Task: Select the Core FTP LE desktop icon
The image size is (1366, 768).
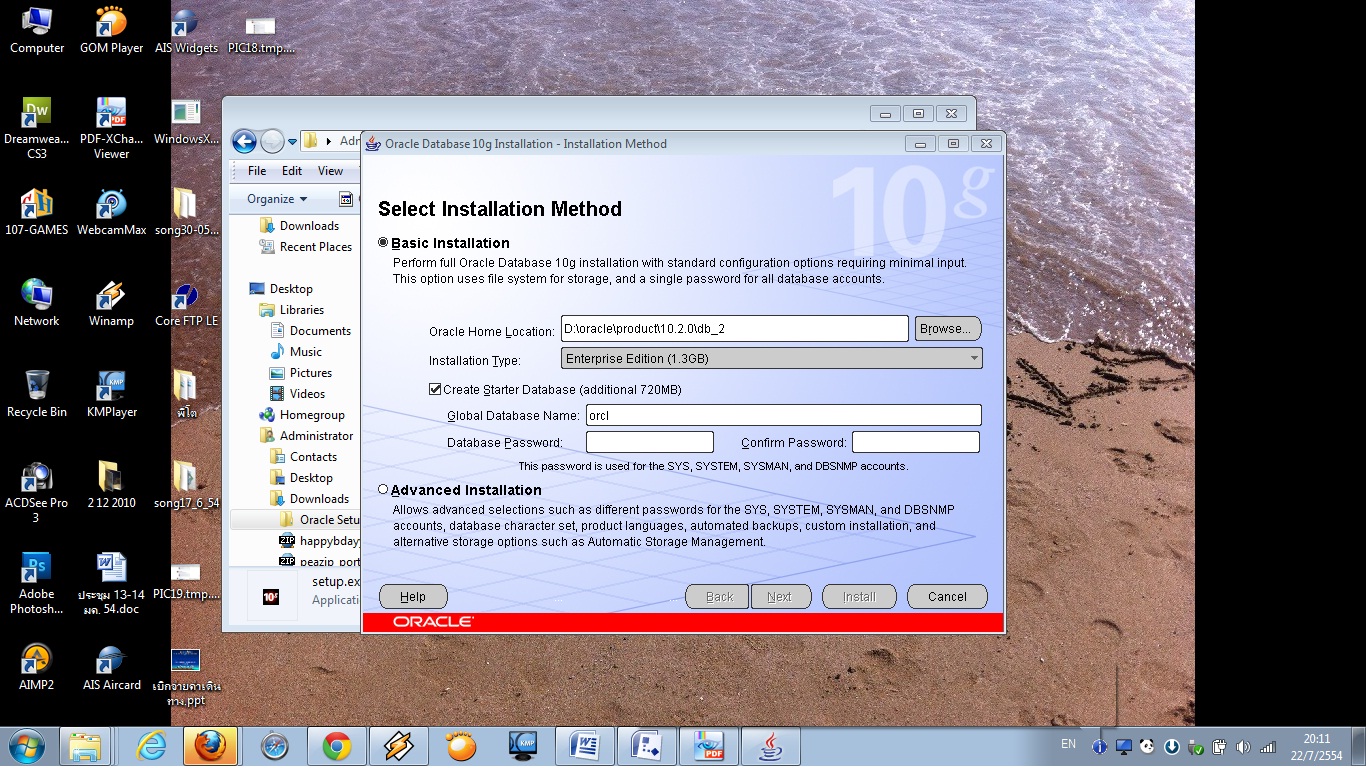Action: pos(186,303)
